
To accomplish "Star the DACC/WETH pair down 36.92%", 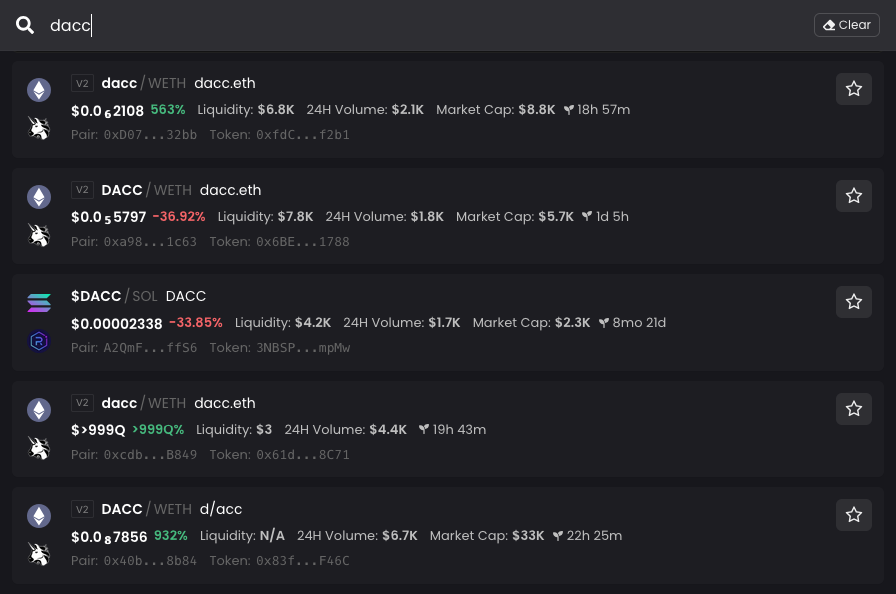I will click(x=854, y=196).
